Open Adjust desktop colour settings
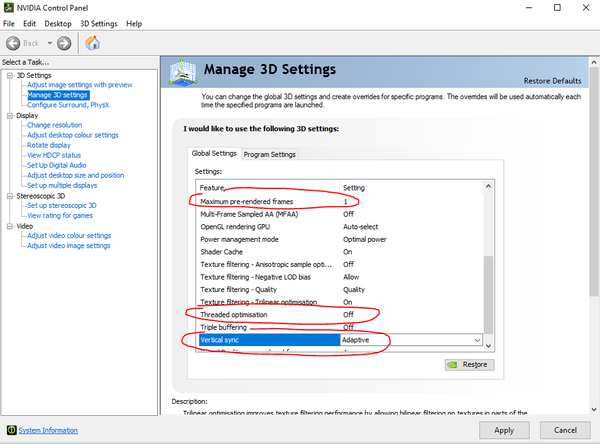The width and height of the screenshot is (600, 444). [73, 135]
